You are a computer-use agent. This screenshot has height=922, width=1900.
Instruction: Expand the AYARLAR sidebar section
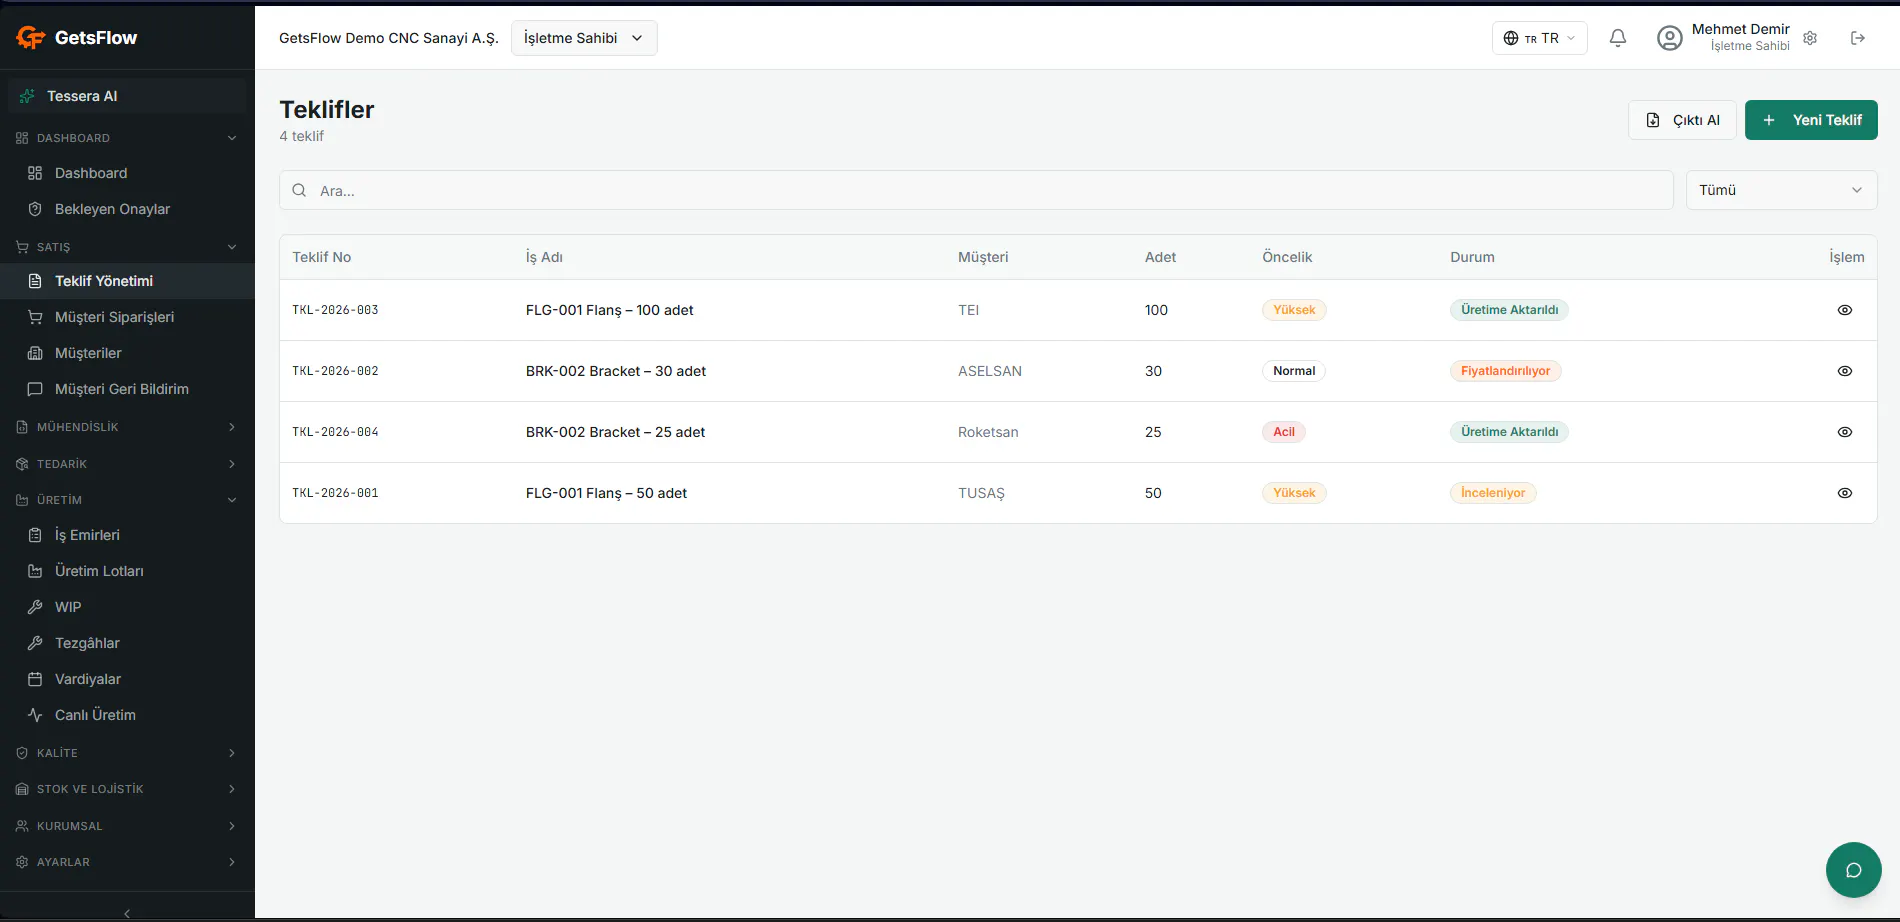[x=127, y=862]
